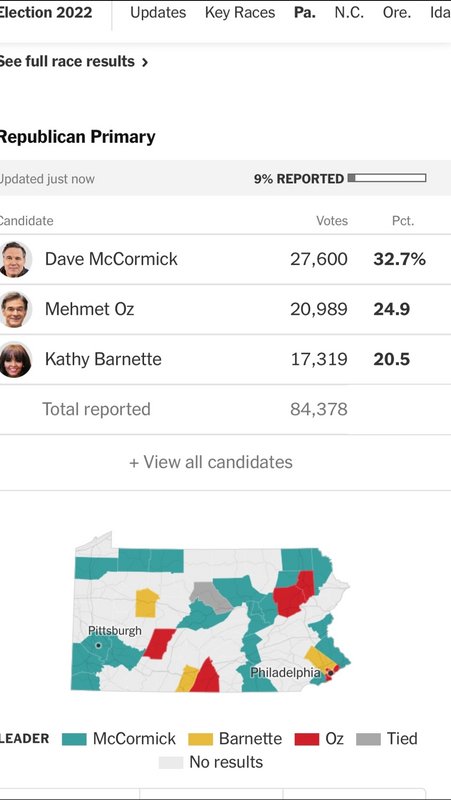Image resolution: width=451 pixels, height=800 pixels.
Task: Click the Election 2022 header title
Action: click(46, 12)
